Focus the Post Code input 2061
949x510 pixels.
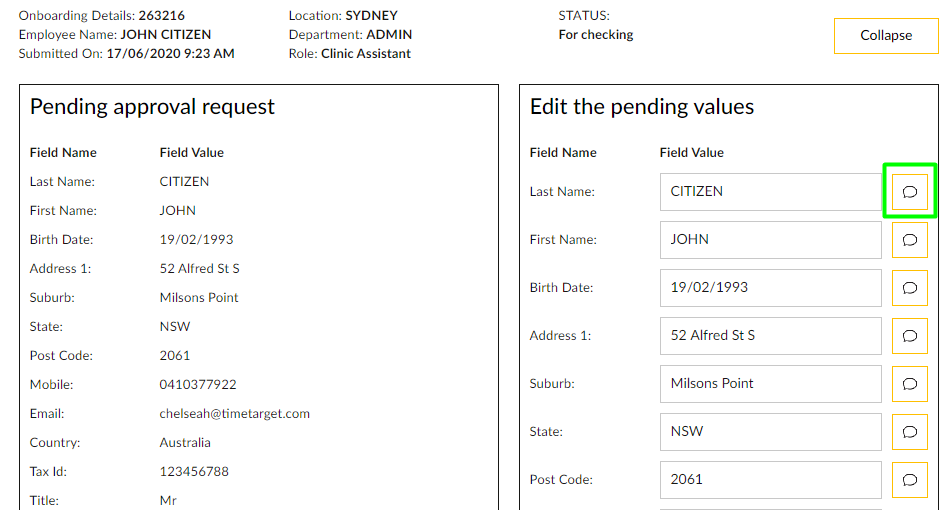point(770,480)
